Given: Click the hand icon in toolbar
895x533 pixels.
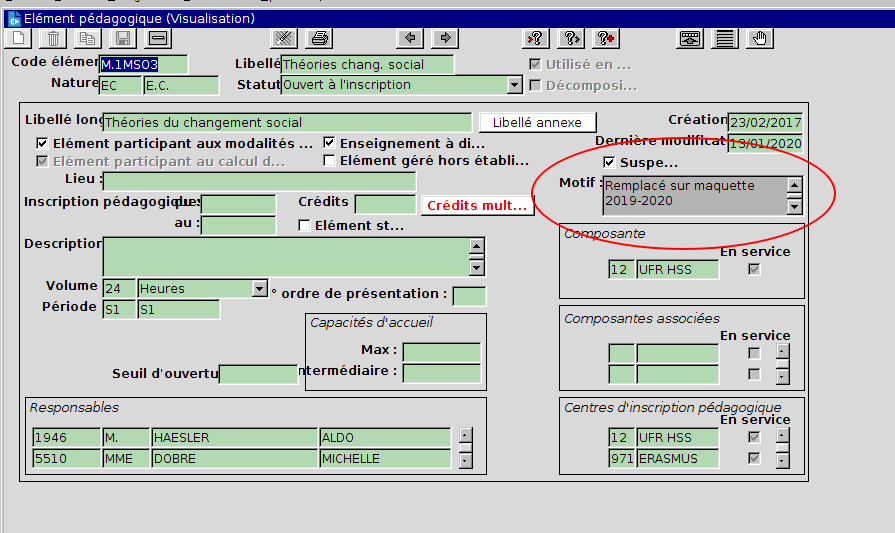Looking at the screenshot, I should point(760,39).
